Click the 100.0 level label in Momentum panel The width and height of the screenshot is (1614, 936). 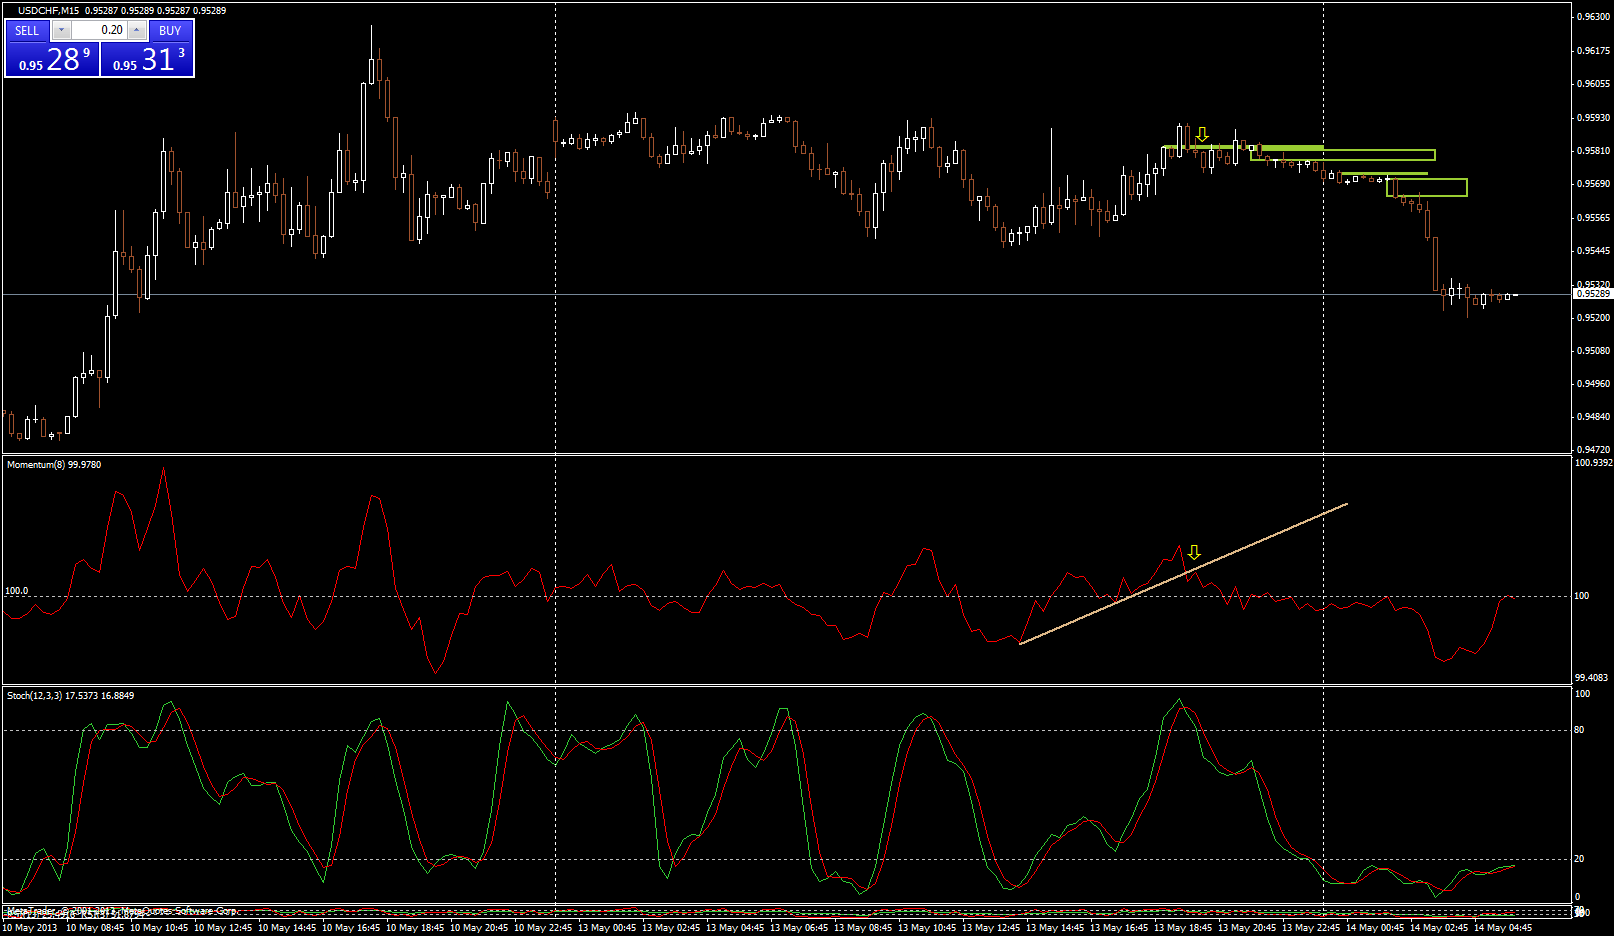click(14, 591)
